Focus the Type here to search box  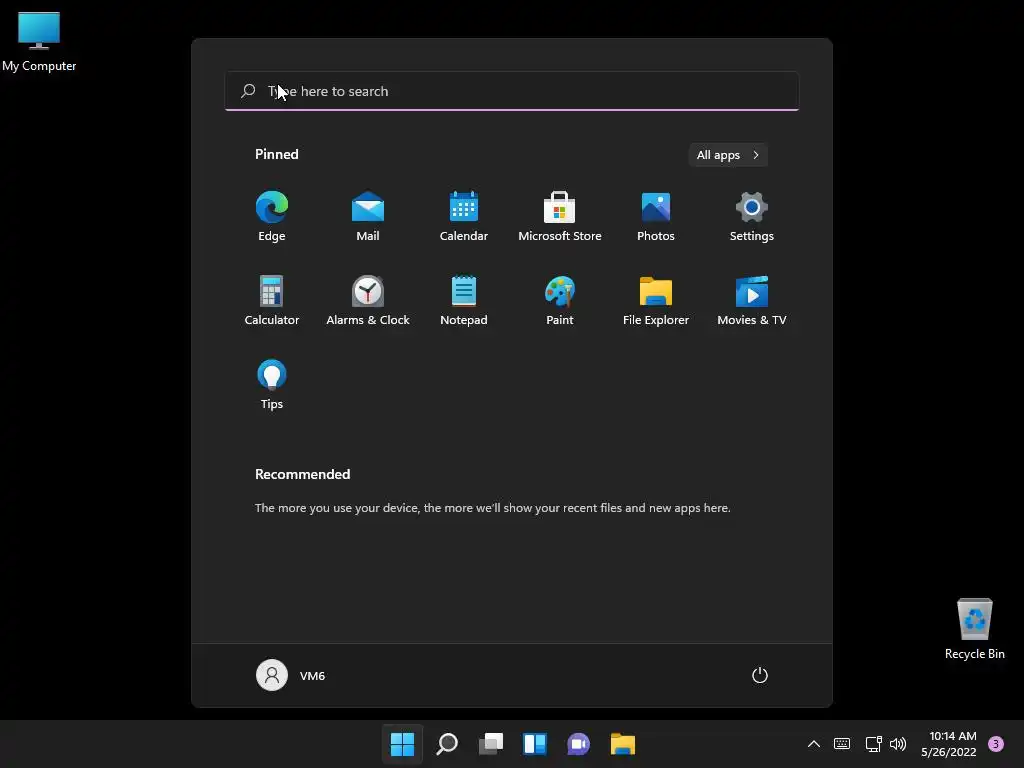pos(512,91)
